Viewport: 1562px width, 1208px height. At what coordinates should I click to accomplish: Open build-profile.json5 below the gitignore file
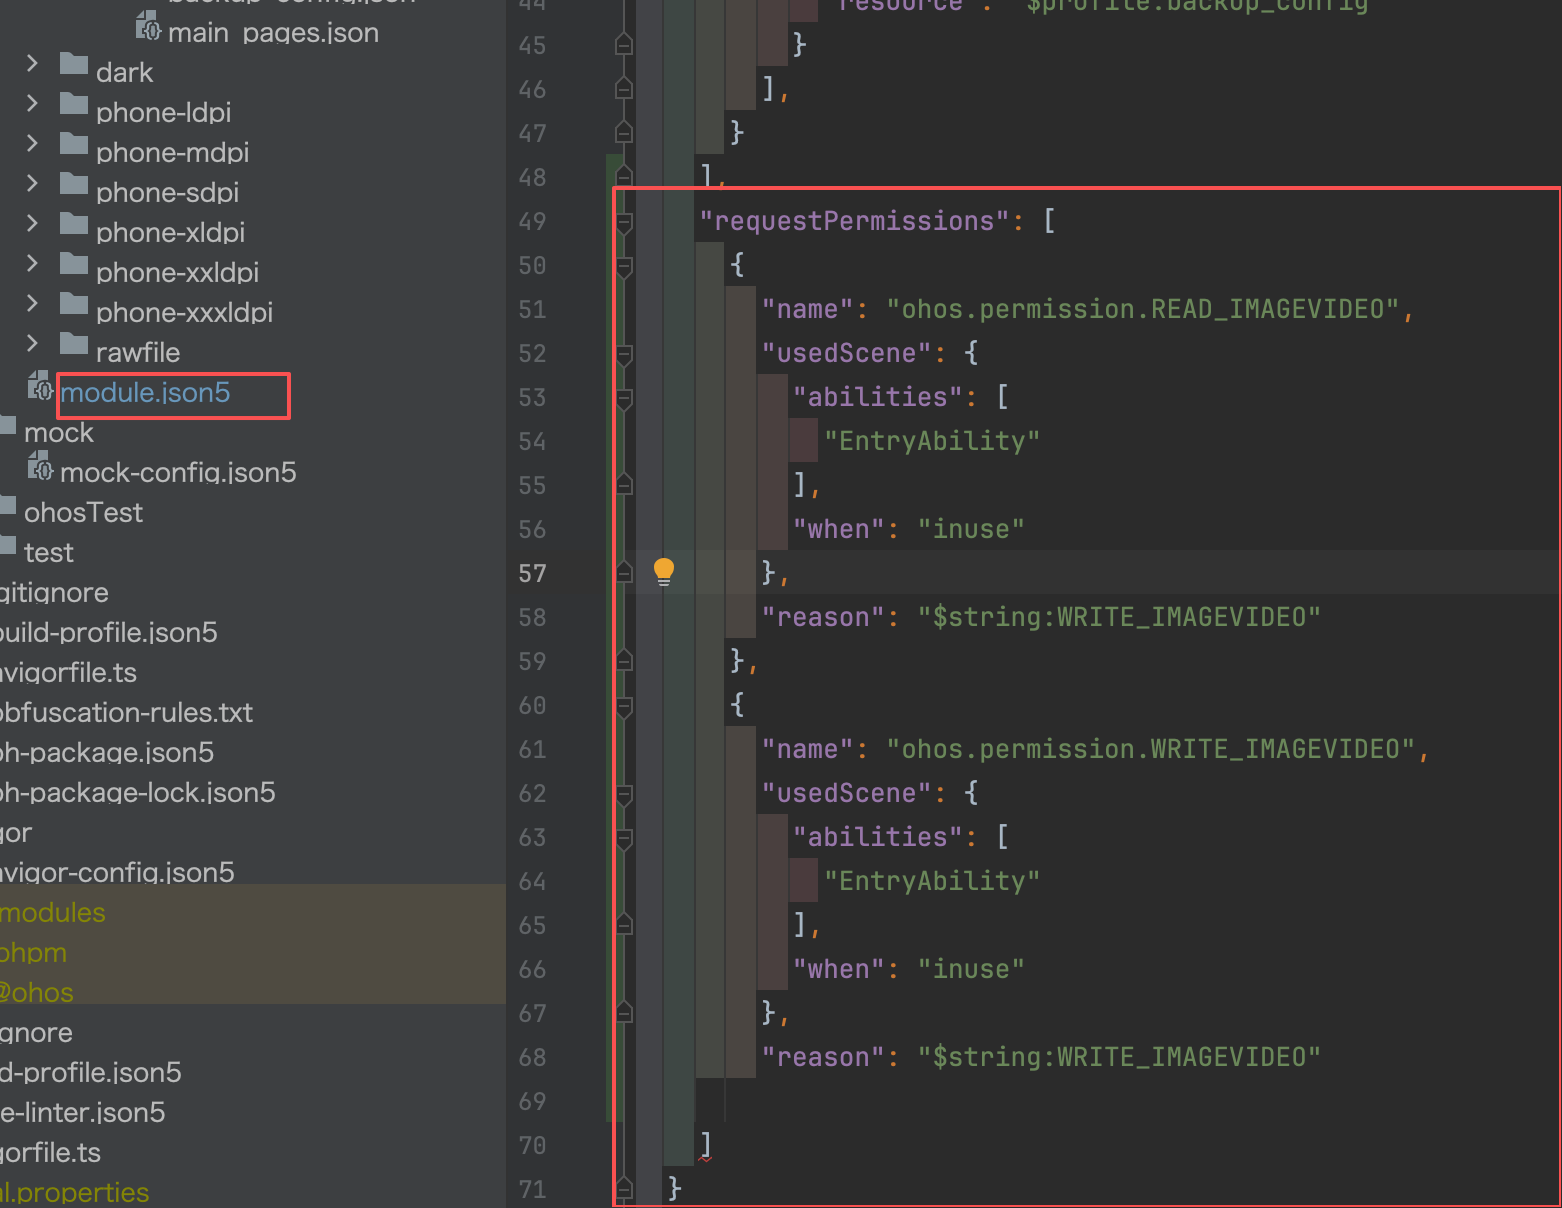click(110, 633)
